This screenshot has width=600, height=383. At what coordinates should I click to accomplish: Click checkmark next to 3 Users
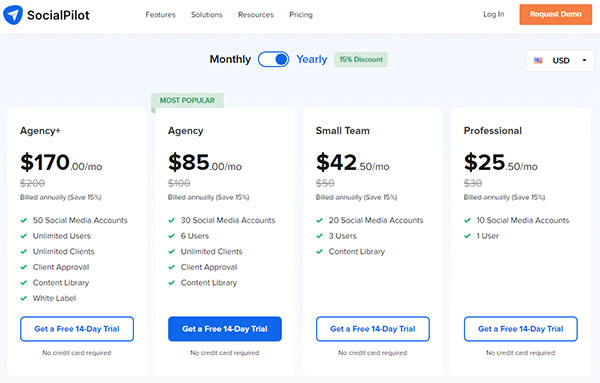[320, 236]
